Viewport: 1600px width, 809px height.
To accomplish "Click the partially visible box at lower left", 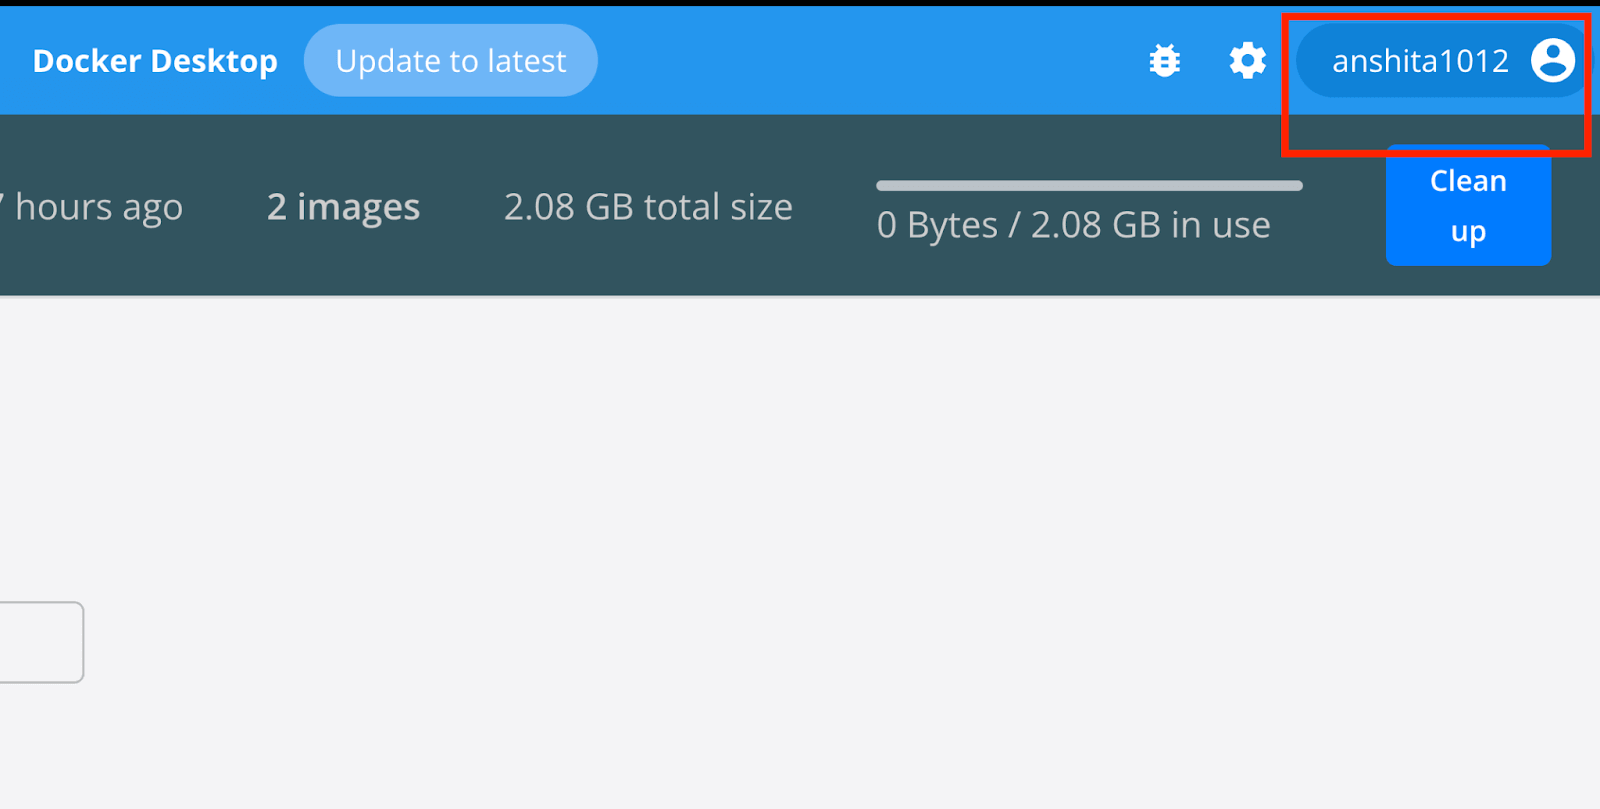I will pyautogui.click(x=40, y=642).
